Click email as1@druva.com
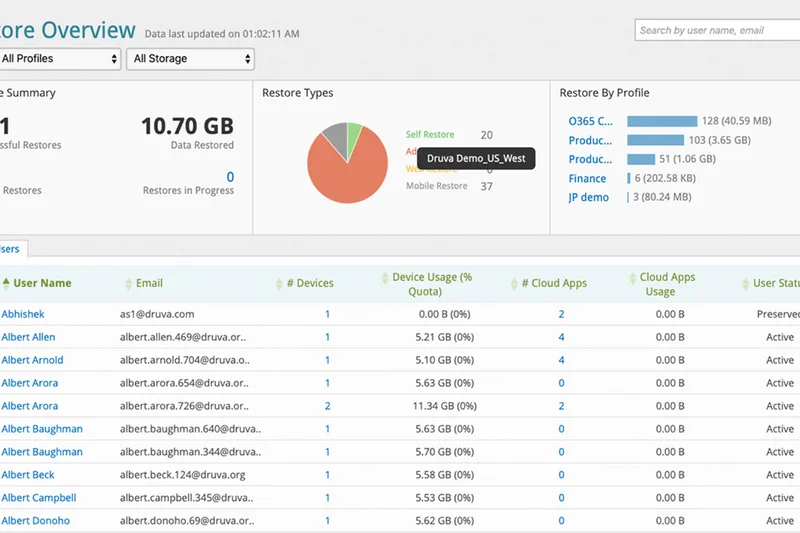800x533 pixels. pos(157,314)
